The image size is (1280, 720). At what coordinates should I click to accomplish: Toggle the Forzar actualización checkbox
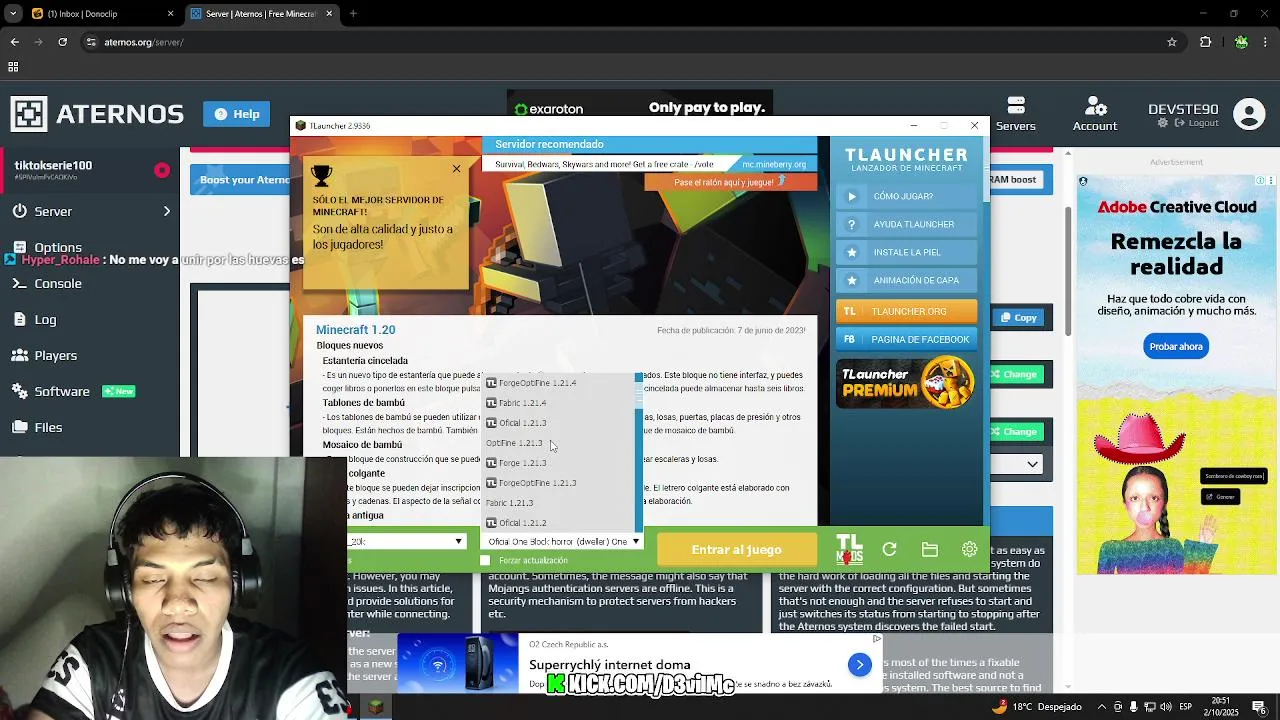coord(485,561)
